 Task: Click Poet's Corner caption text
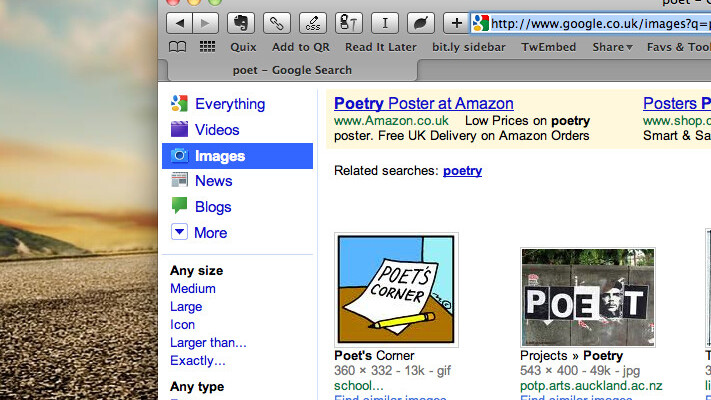tap(374, 356)
